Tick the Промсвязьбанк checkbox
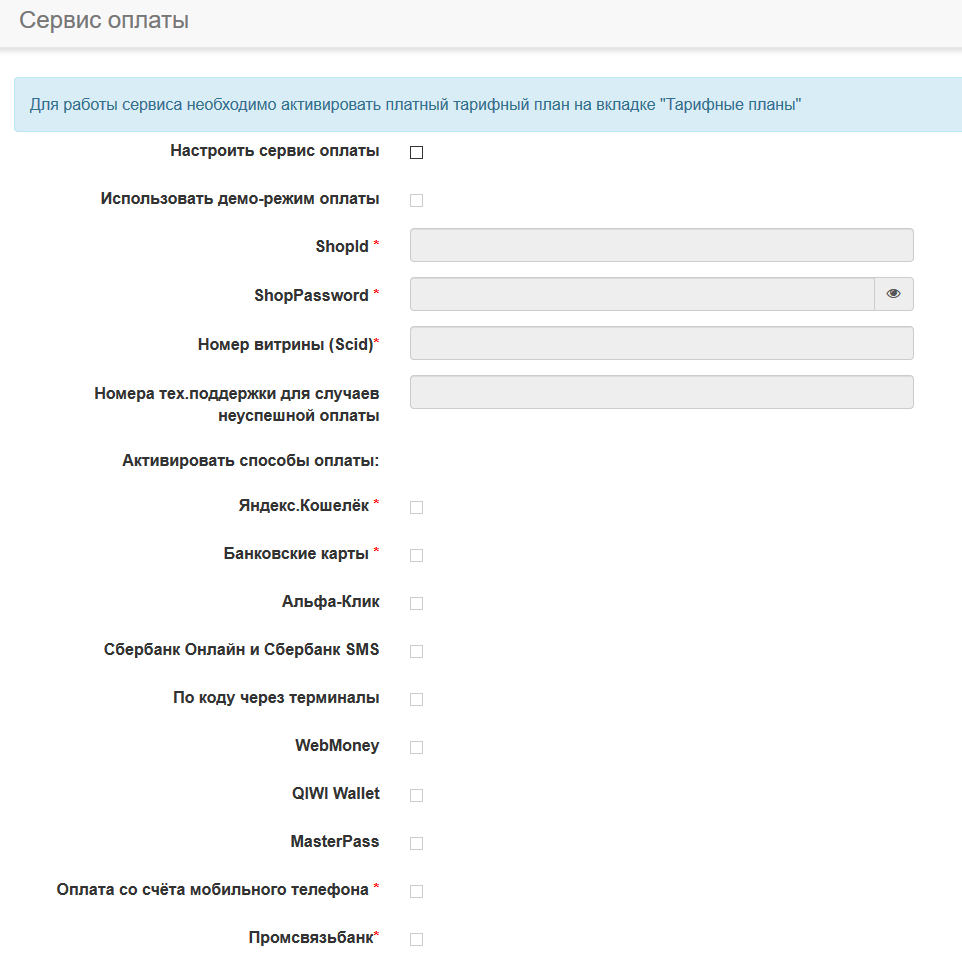Screen dimensions: 962x955 pos(417,939)
